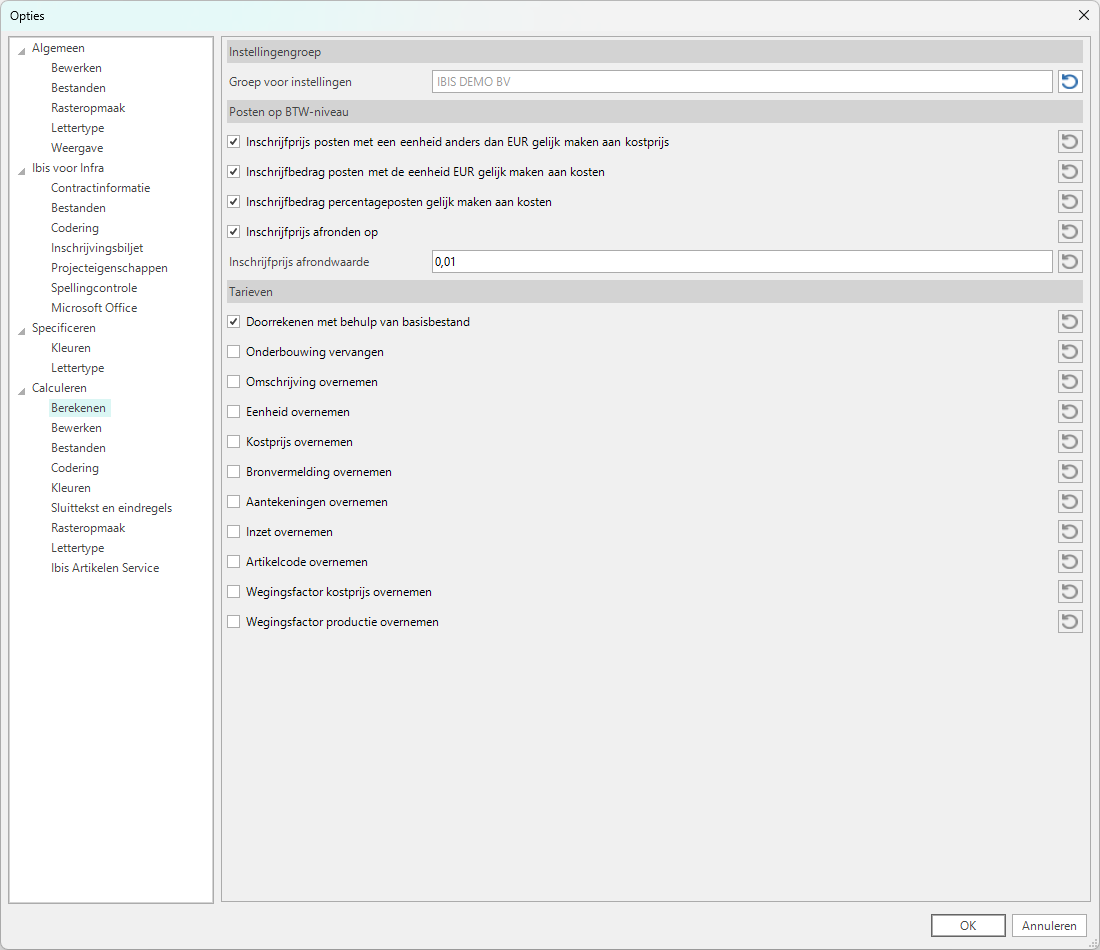
Task: Reset the Groep voor instellingen field
Action: pos(1070,82)
